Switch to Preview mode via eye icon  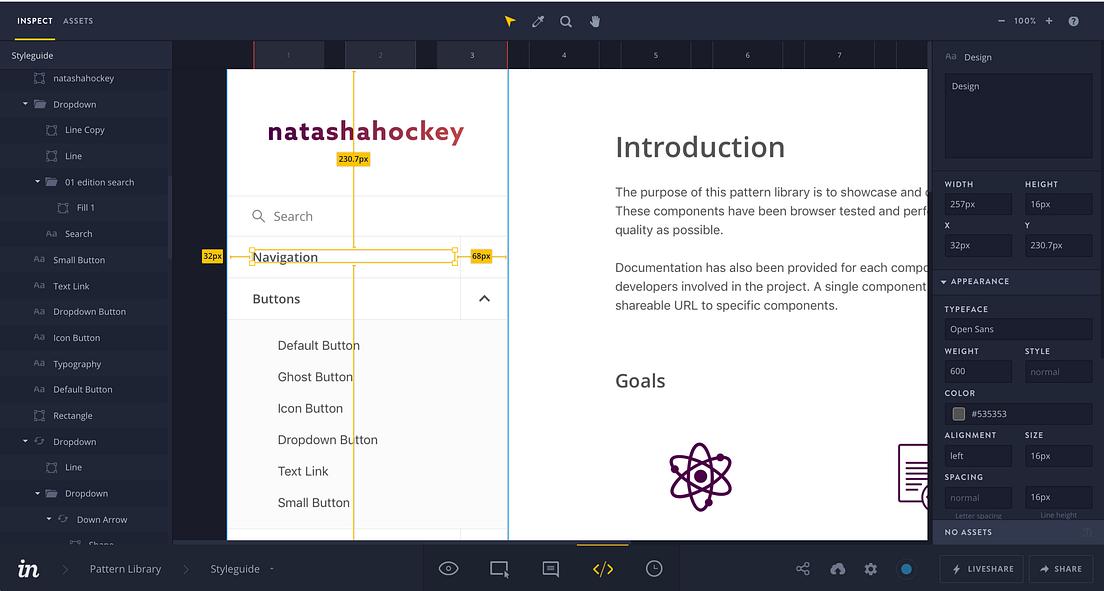pos(448,568)
